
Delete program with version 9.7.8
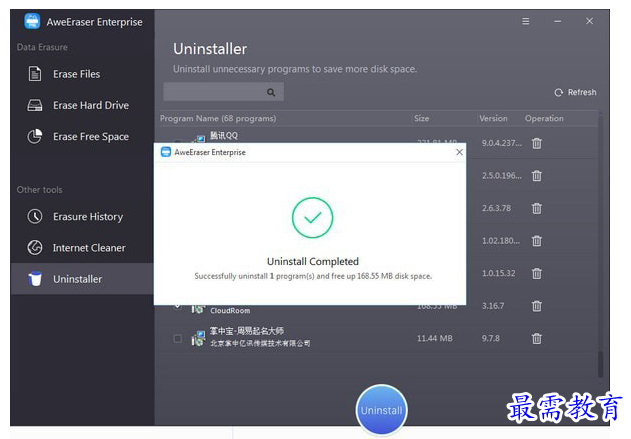(537, 339)
